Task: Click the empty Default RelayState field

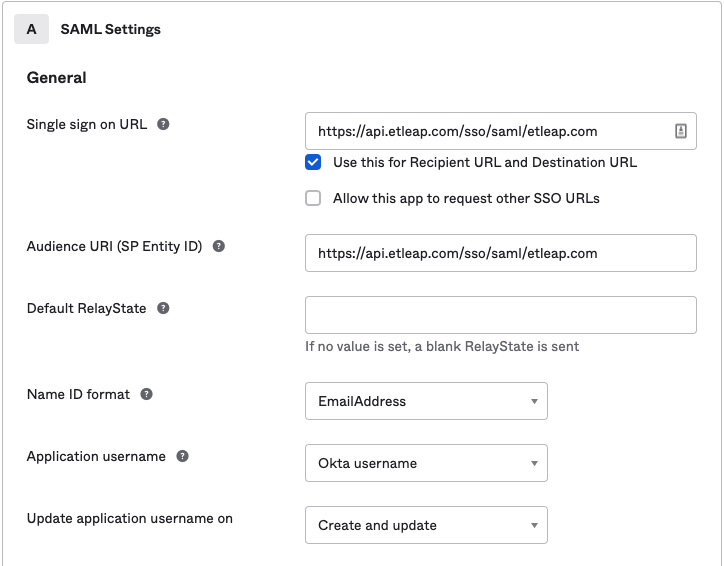Action: pyautogui.click(x=500, y=315)
